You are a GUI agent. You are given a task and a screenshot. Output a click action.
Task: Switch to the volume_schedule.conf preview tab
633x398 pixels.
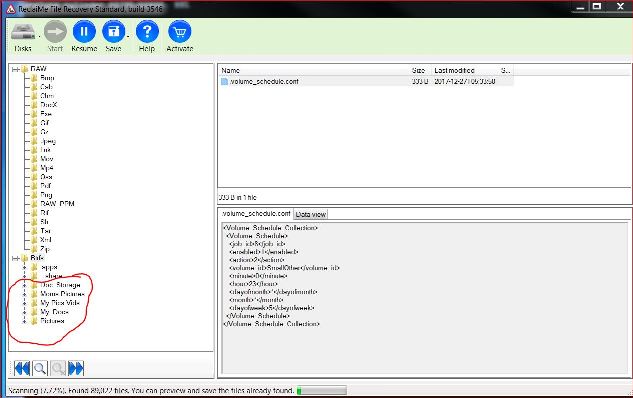point(256,214)
